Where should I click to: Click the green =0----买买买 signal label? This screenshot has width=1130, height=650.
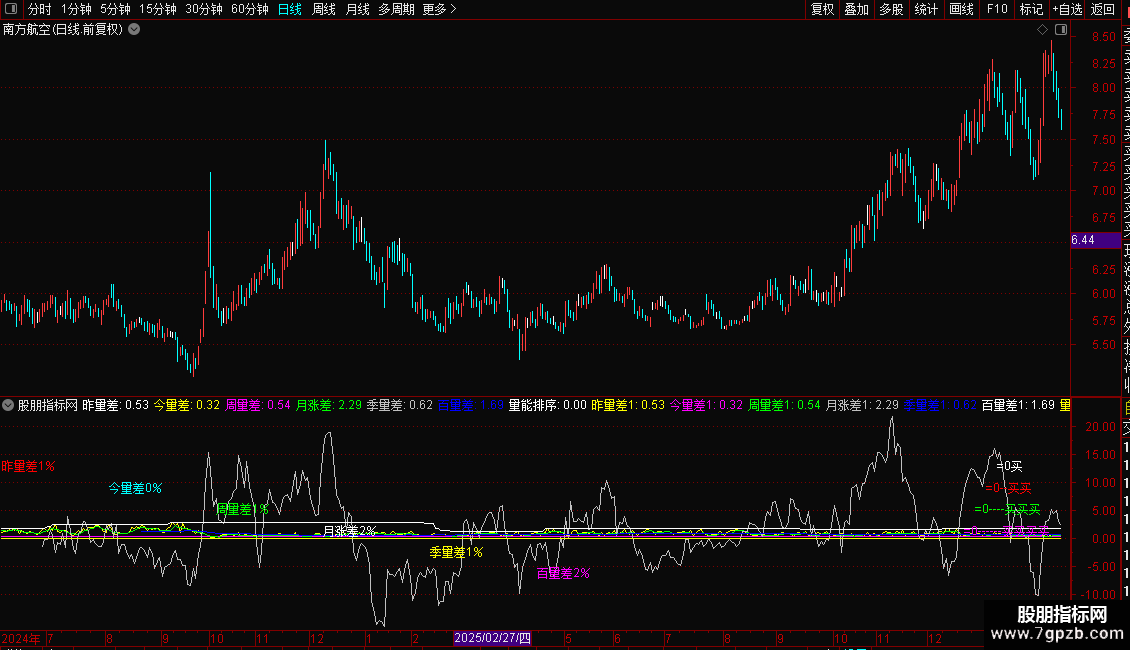click(x=1007, y=509)
